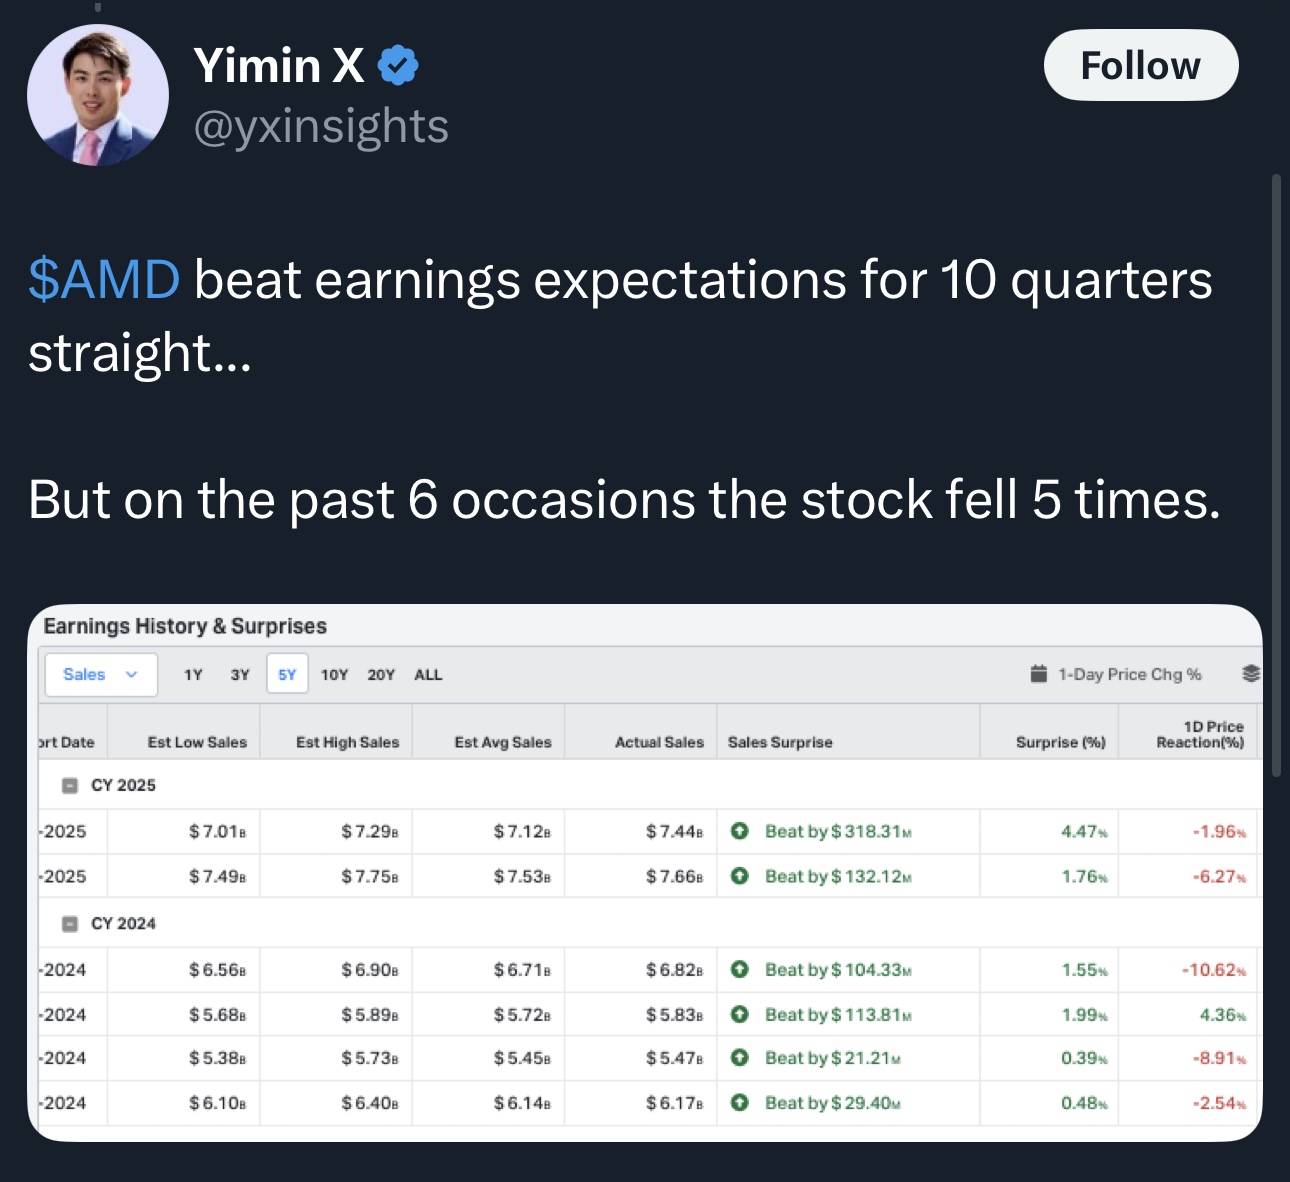Viewport: 1290px width, 1182px height.
Task: Click the calendar icon beside 1-Day Price Chg %
Action: [x=1039, y=674]
